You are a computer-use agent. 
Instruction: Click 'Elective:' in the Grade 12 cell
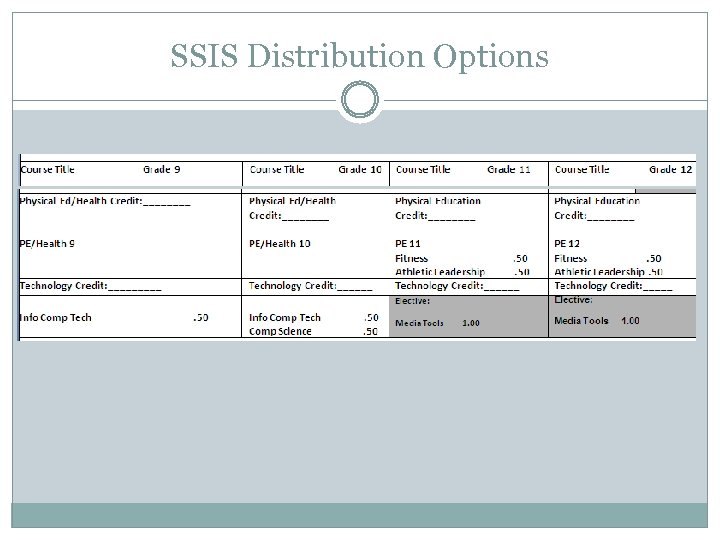(573, 300)
